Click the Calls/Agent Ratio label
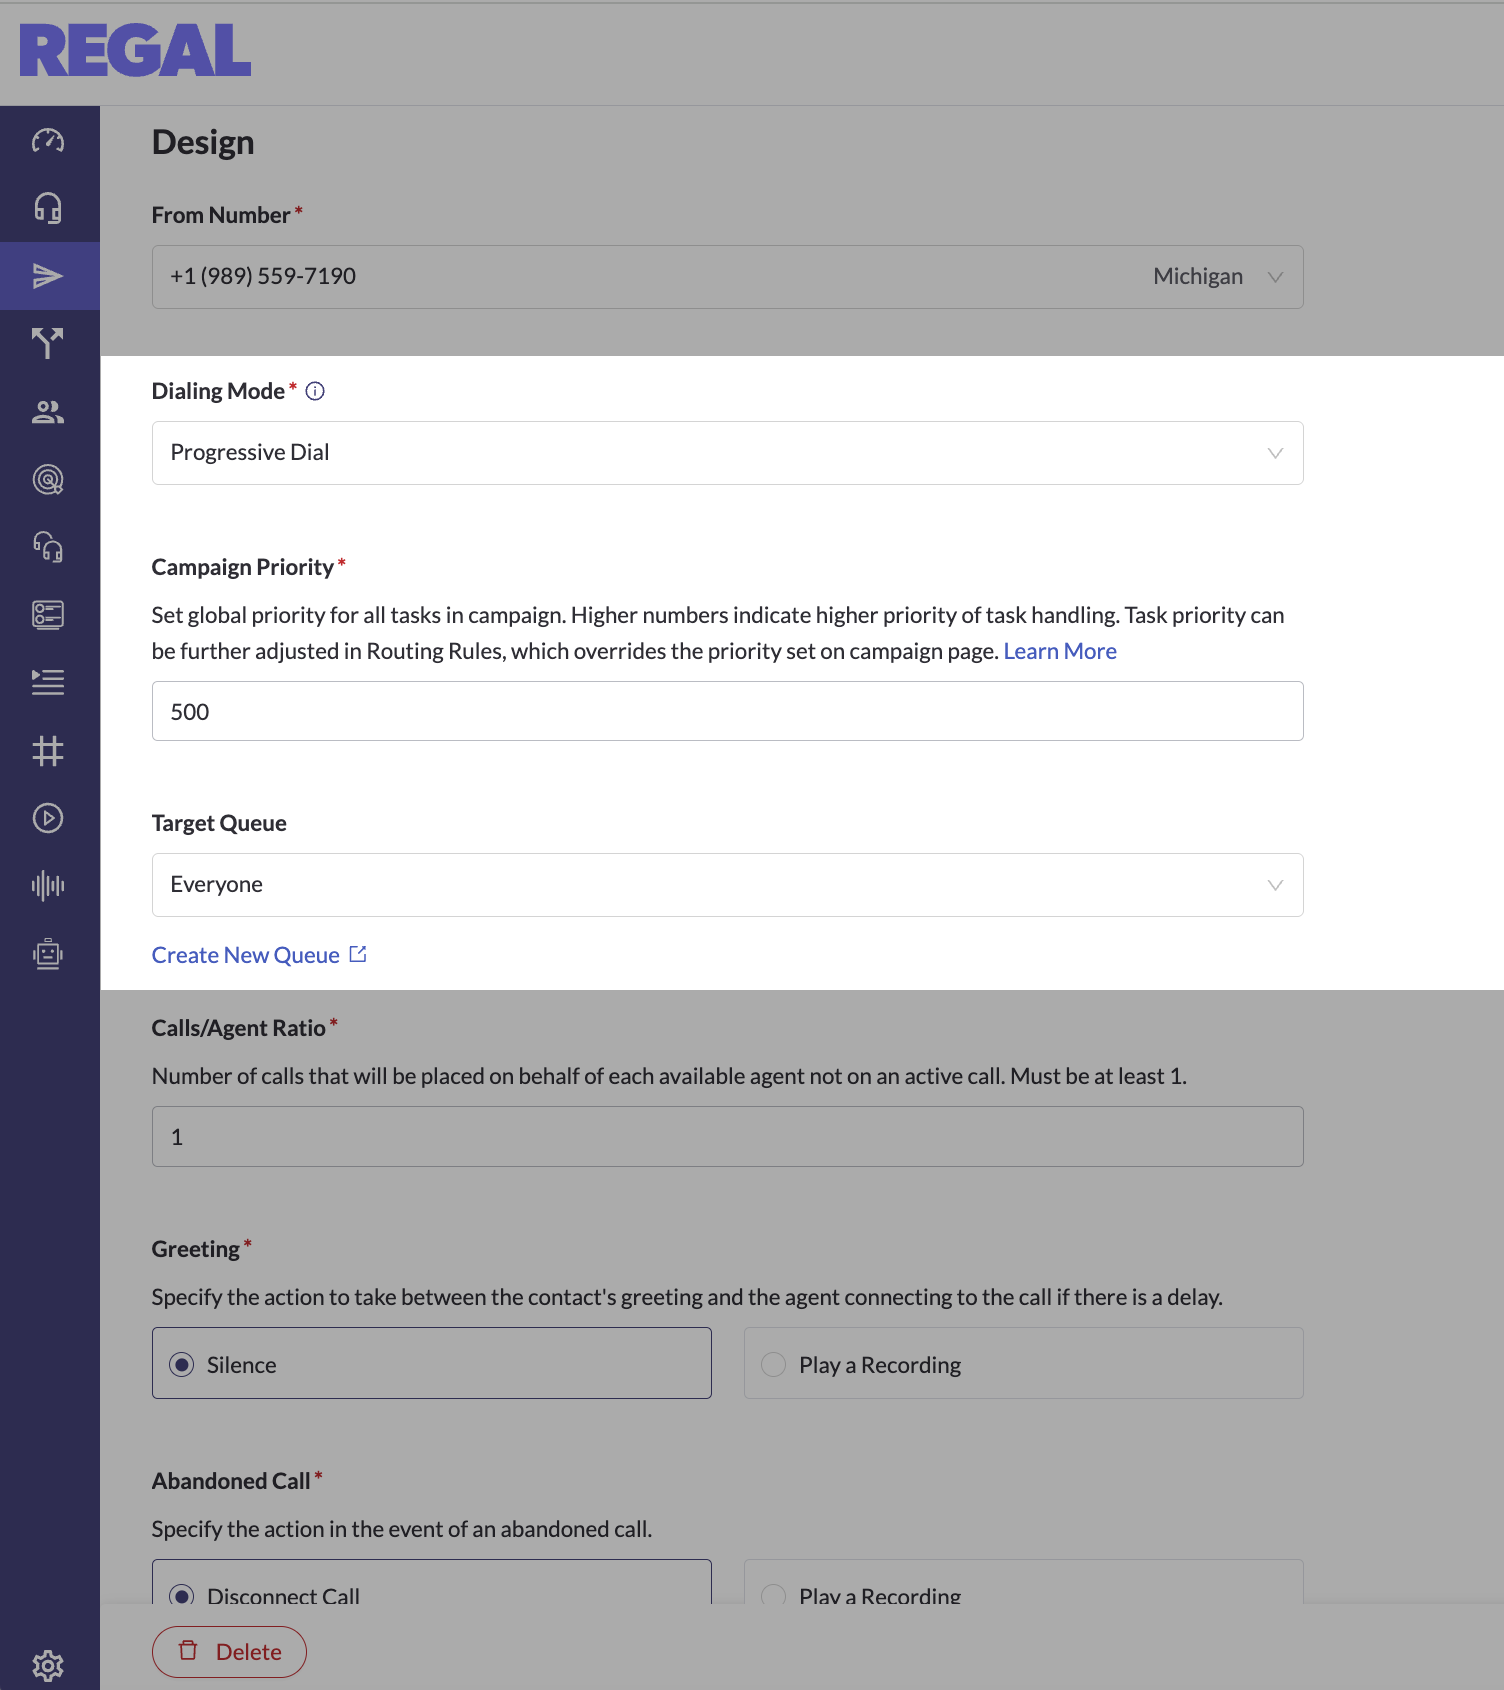1504x1690 pixels. (239, 1028)
